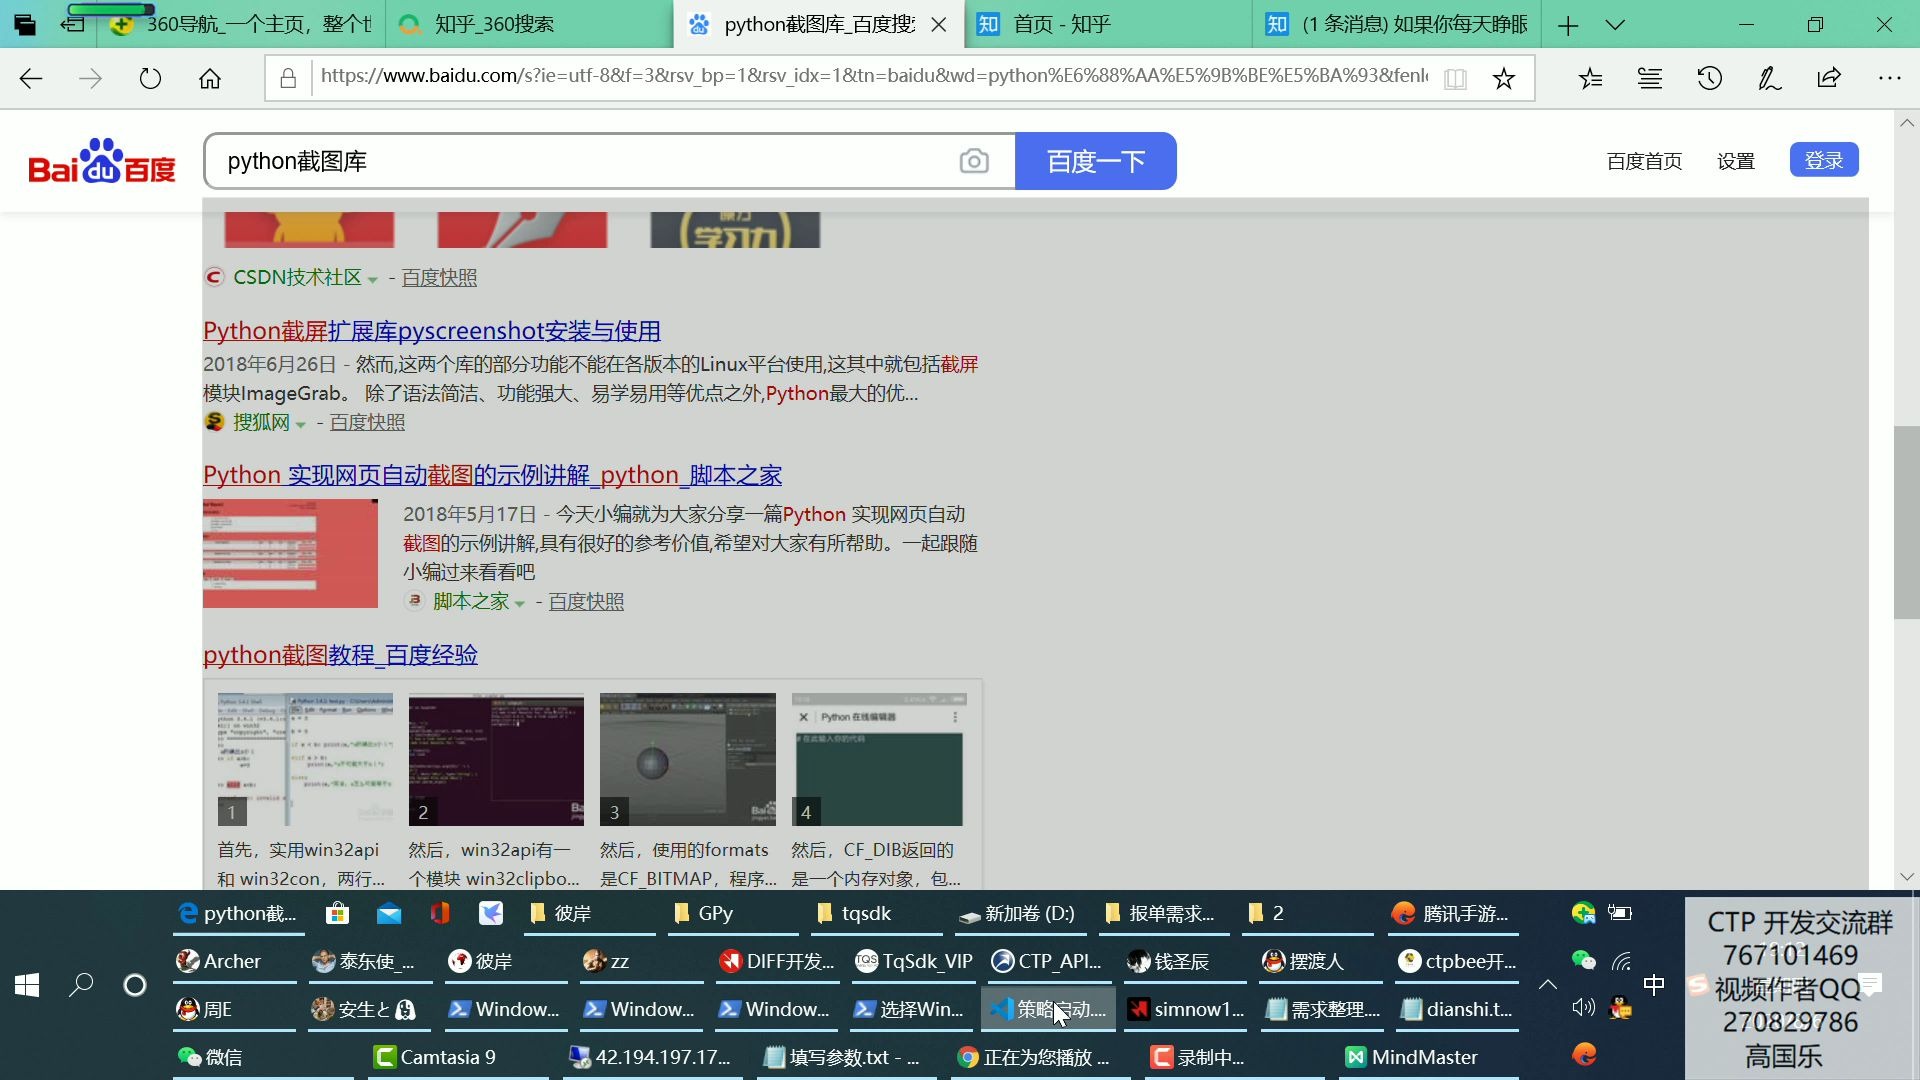Image resolution: width=1920 pixels, height=1080 pixels.
Task: Open taskbar search magnifier
Action: 81,985
